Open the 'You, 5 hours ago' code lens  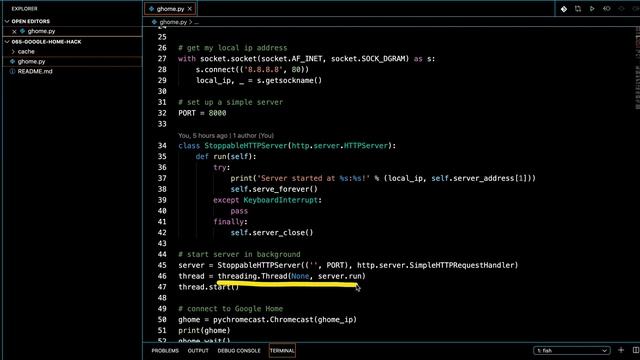click(x=226, y=136)
